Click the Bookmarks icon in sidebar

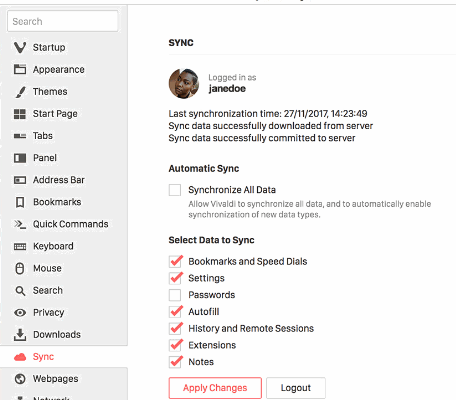[20, 202]
